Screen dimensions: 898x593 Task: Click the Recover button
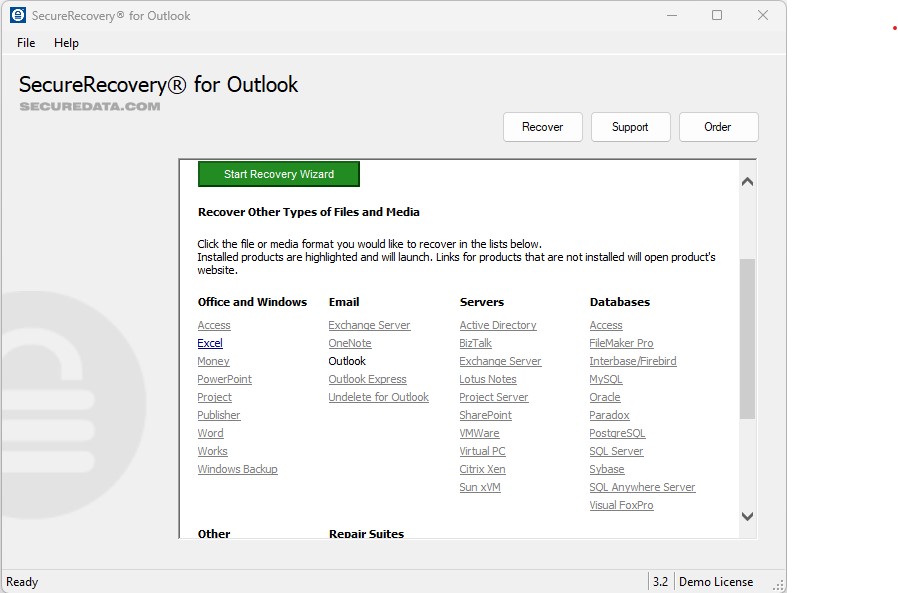click(x=542, y=127)
